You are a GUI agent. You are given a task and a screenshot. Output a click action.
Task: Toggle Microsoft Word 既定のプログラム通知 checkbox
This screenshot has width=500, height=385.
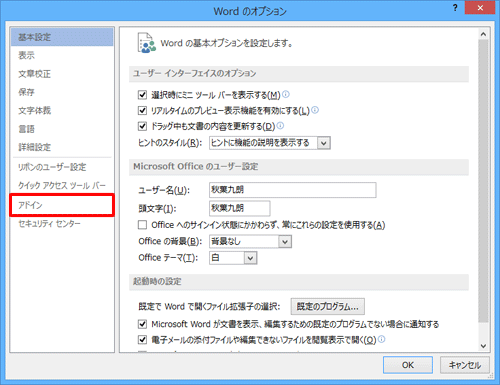coord(142,324)
